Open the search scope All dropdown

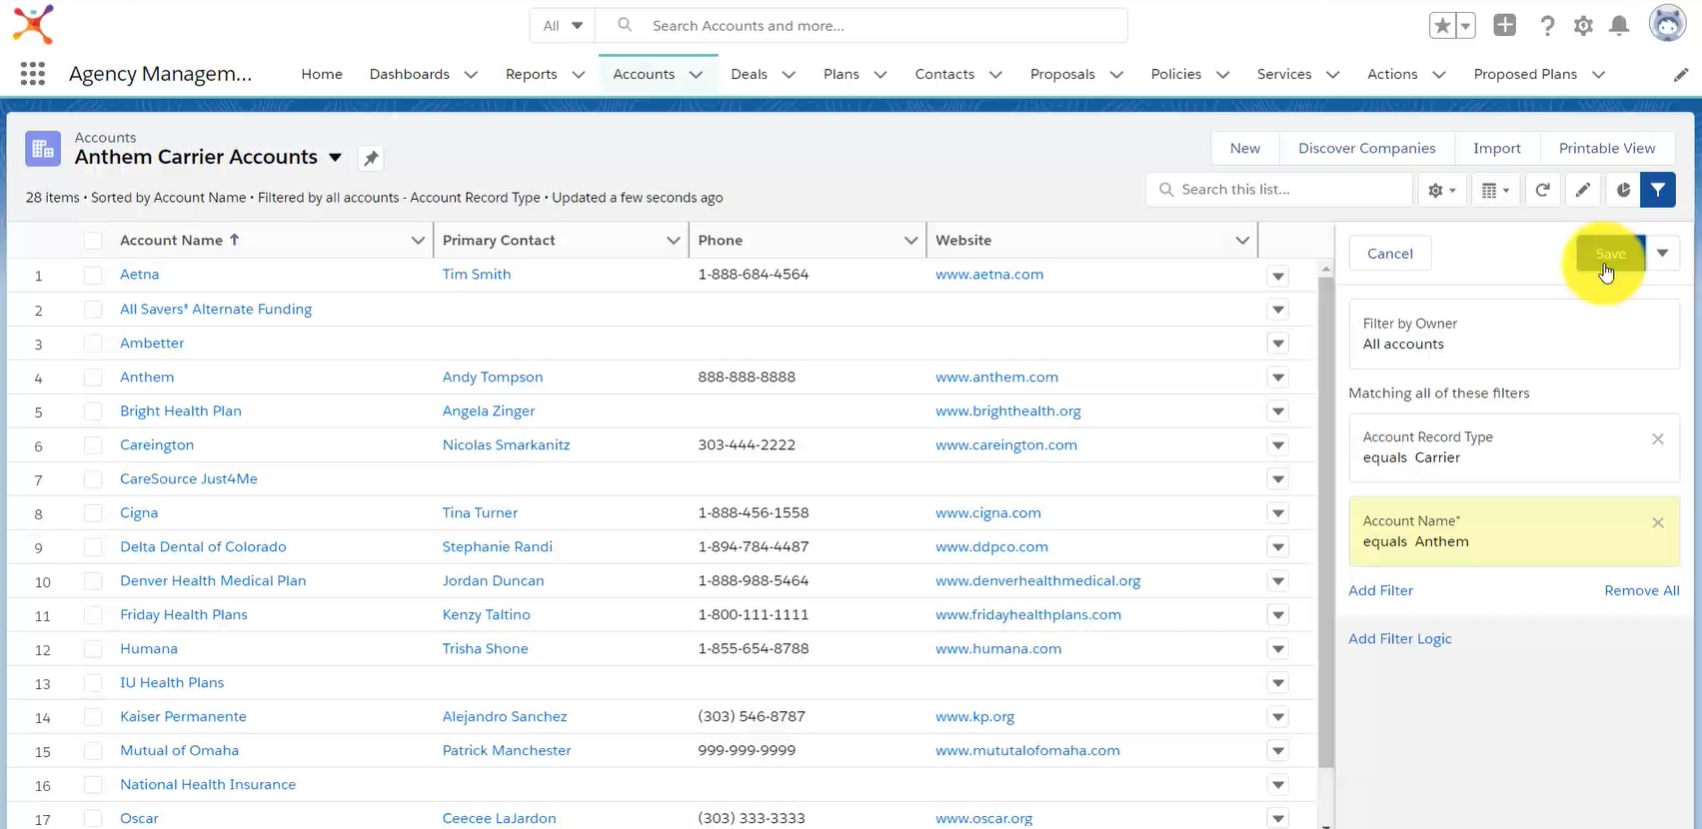(x=562, y=26)
